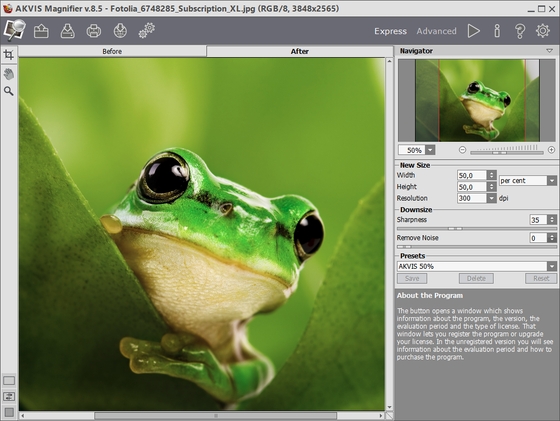The height and width of the screenshot is (421, 560).
Task: Select the Crop tool
Action: 9,54
